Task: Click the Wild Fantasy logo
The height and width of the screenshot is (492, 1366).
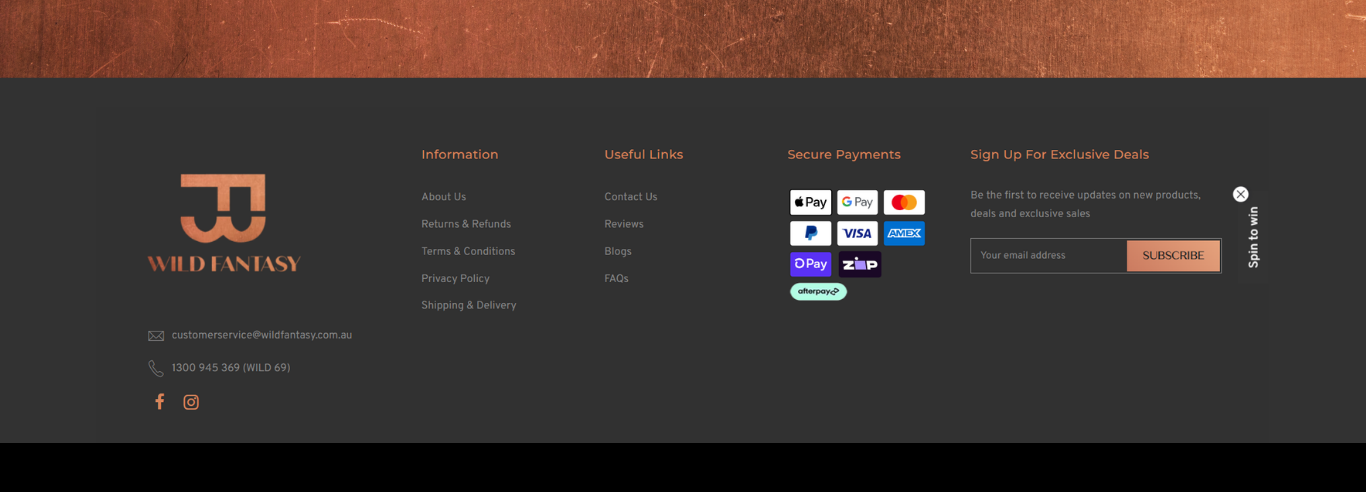Action: click(224, 223)
